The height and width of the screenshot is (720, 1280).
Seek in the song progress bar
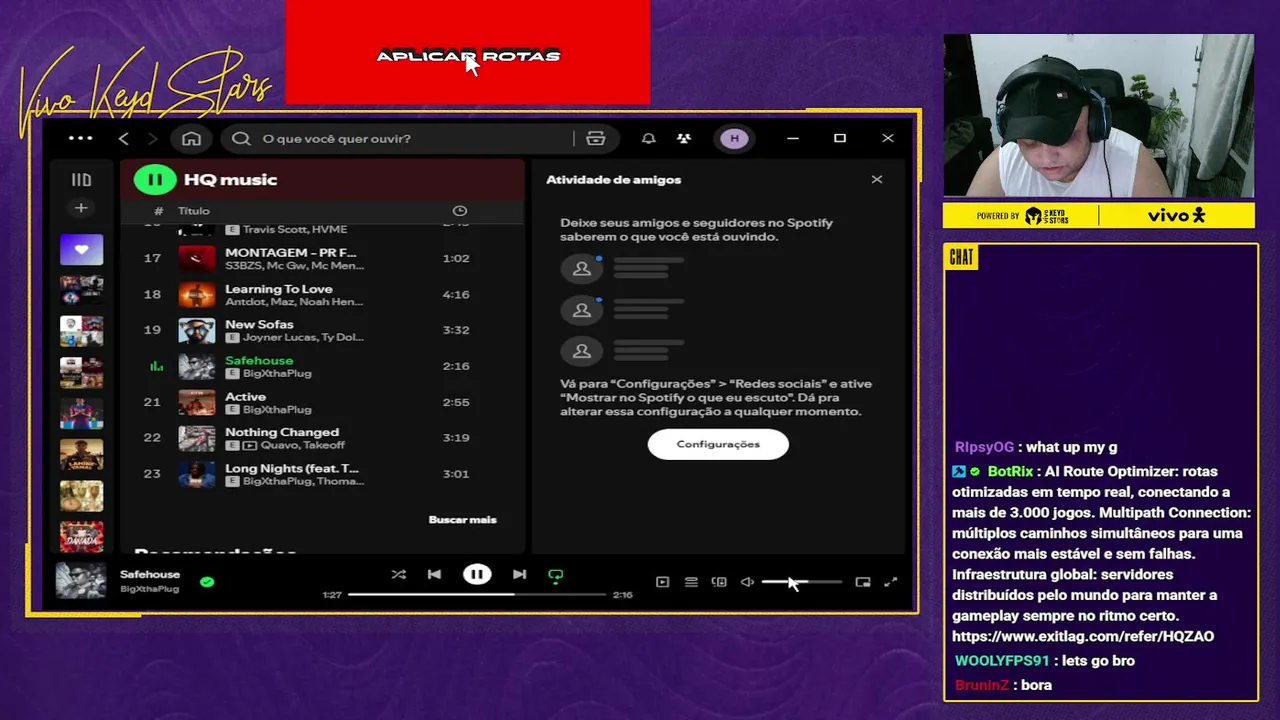click(x=478, y=594)
